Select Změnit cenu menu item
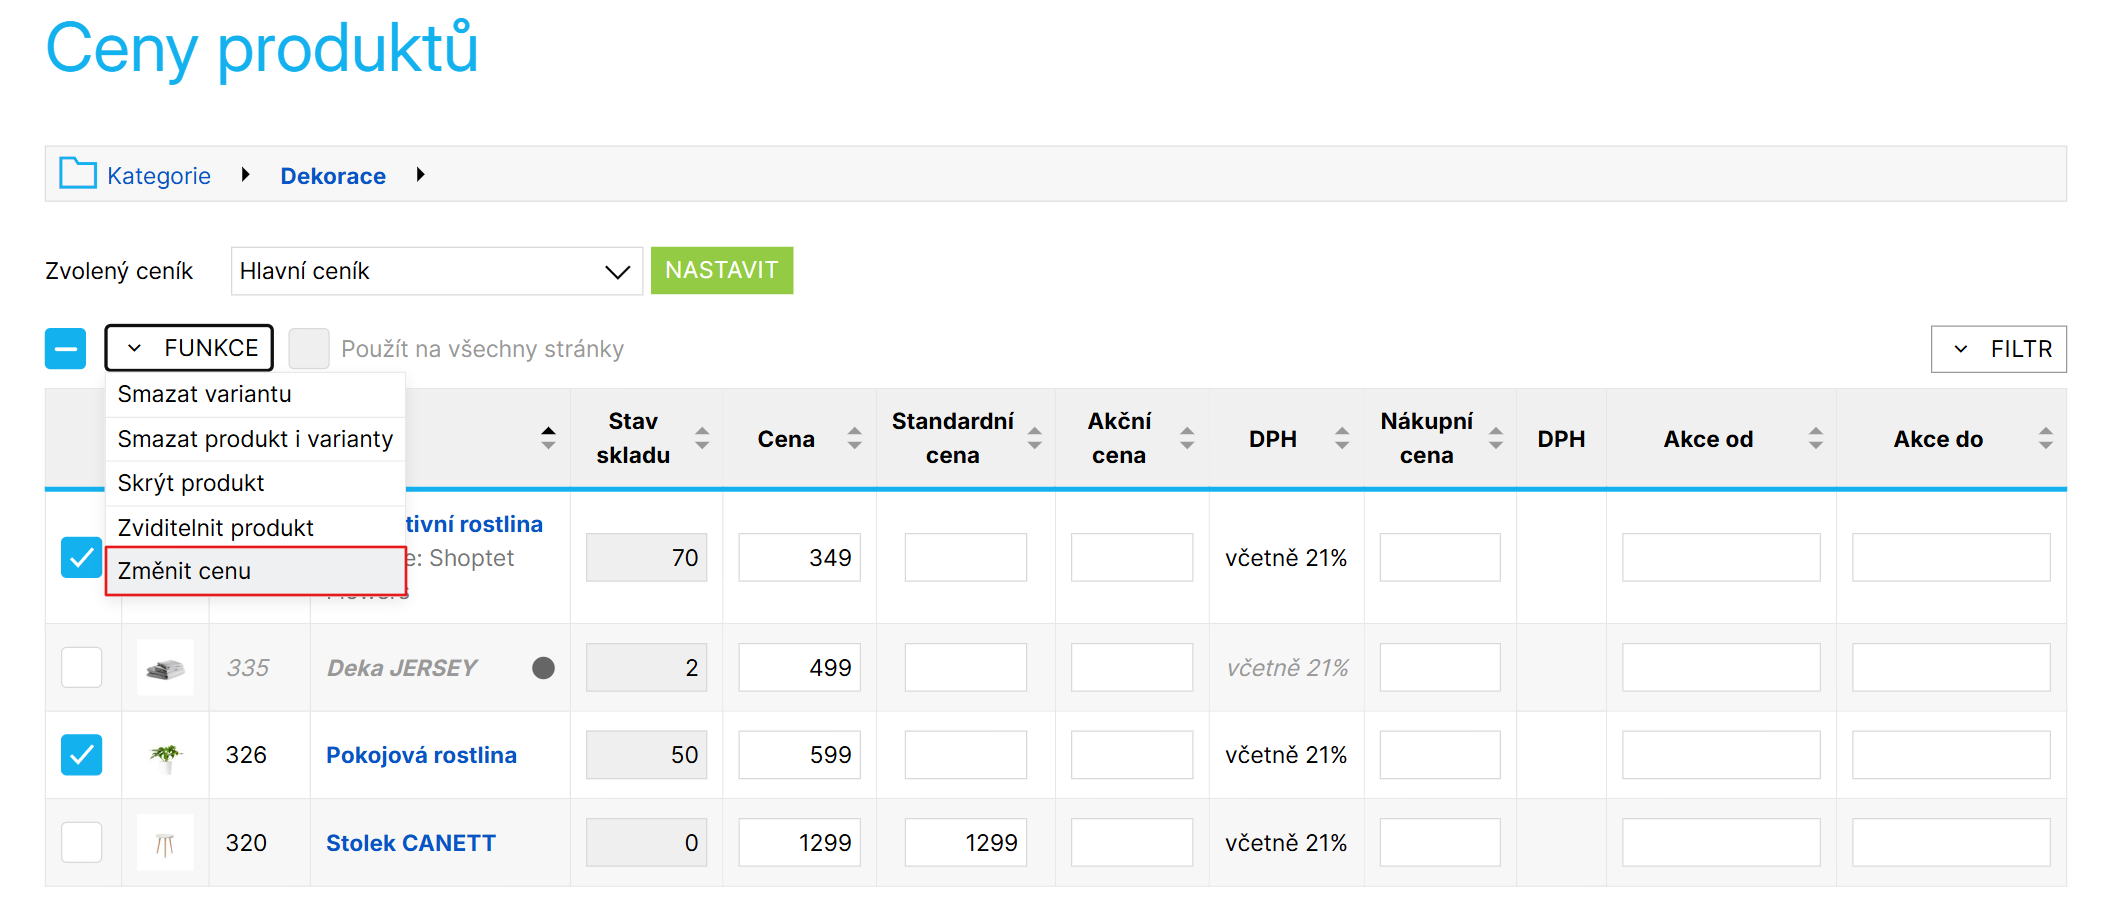This screenshot has width=2110, height=903. (255, 571)
